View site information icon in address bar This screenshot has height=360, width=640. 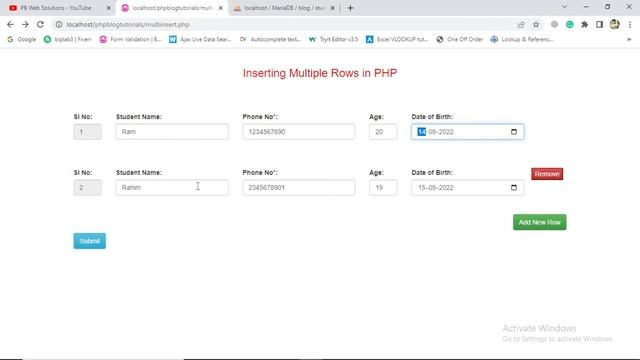(59, 24)
